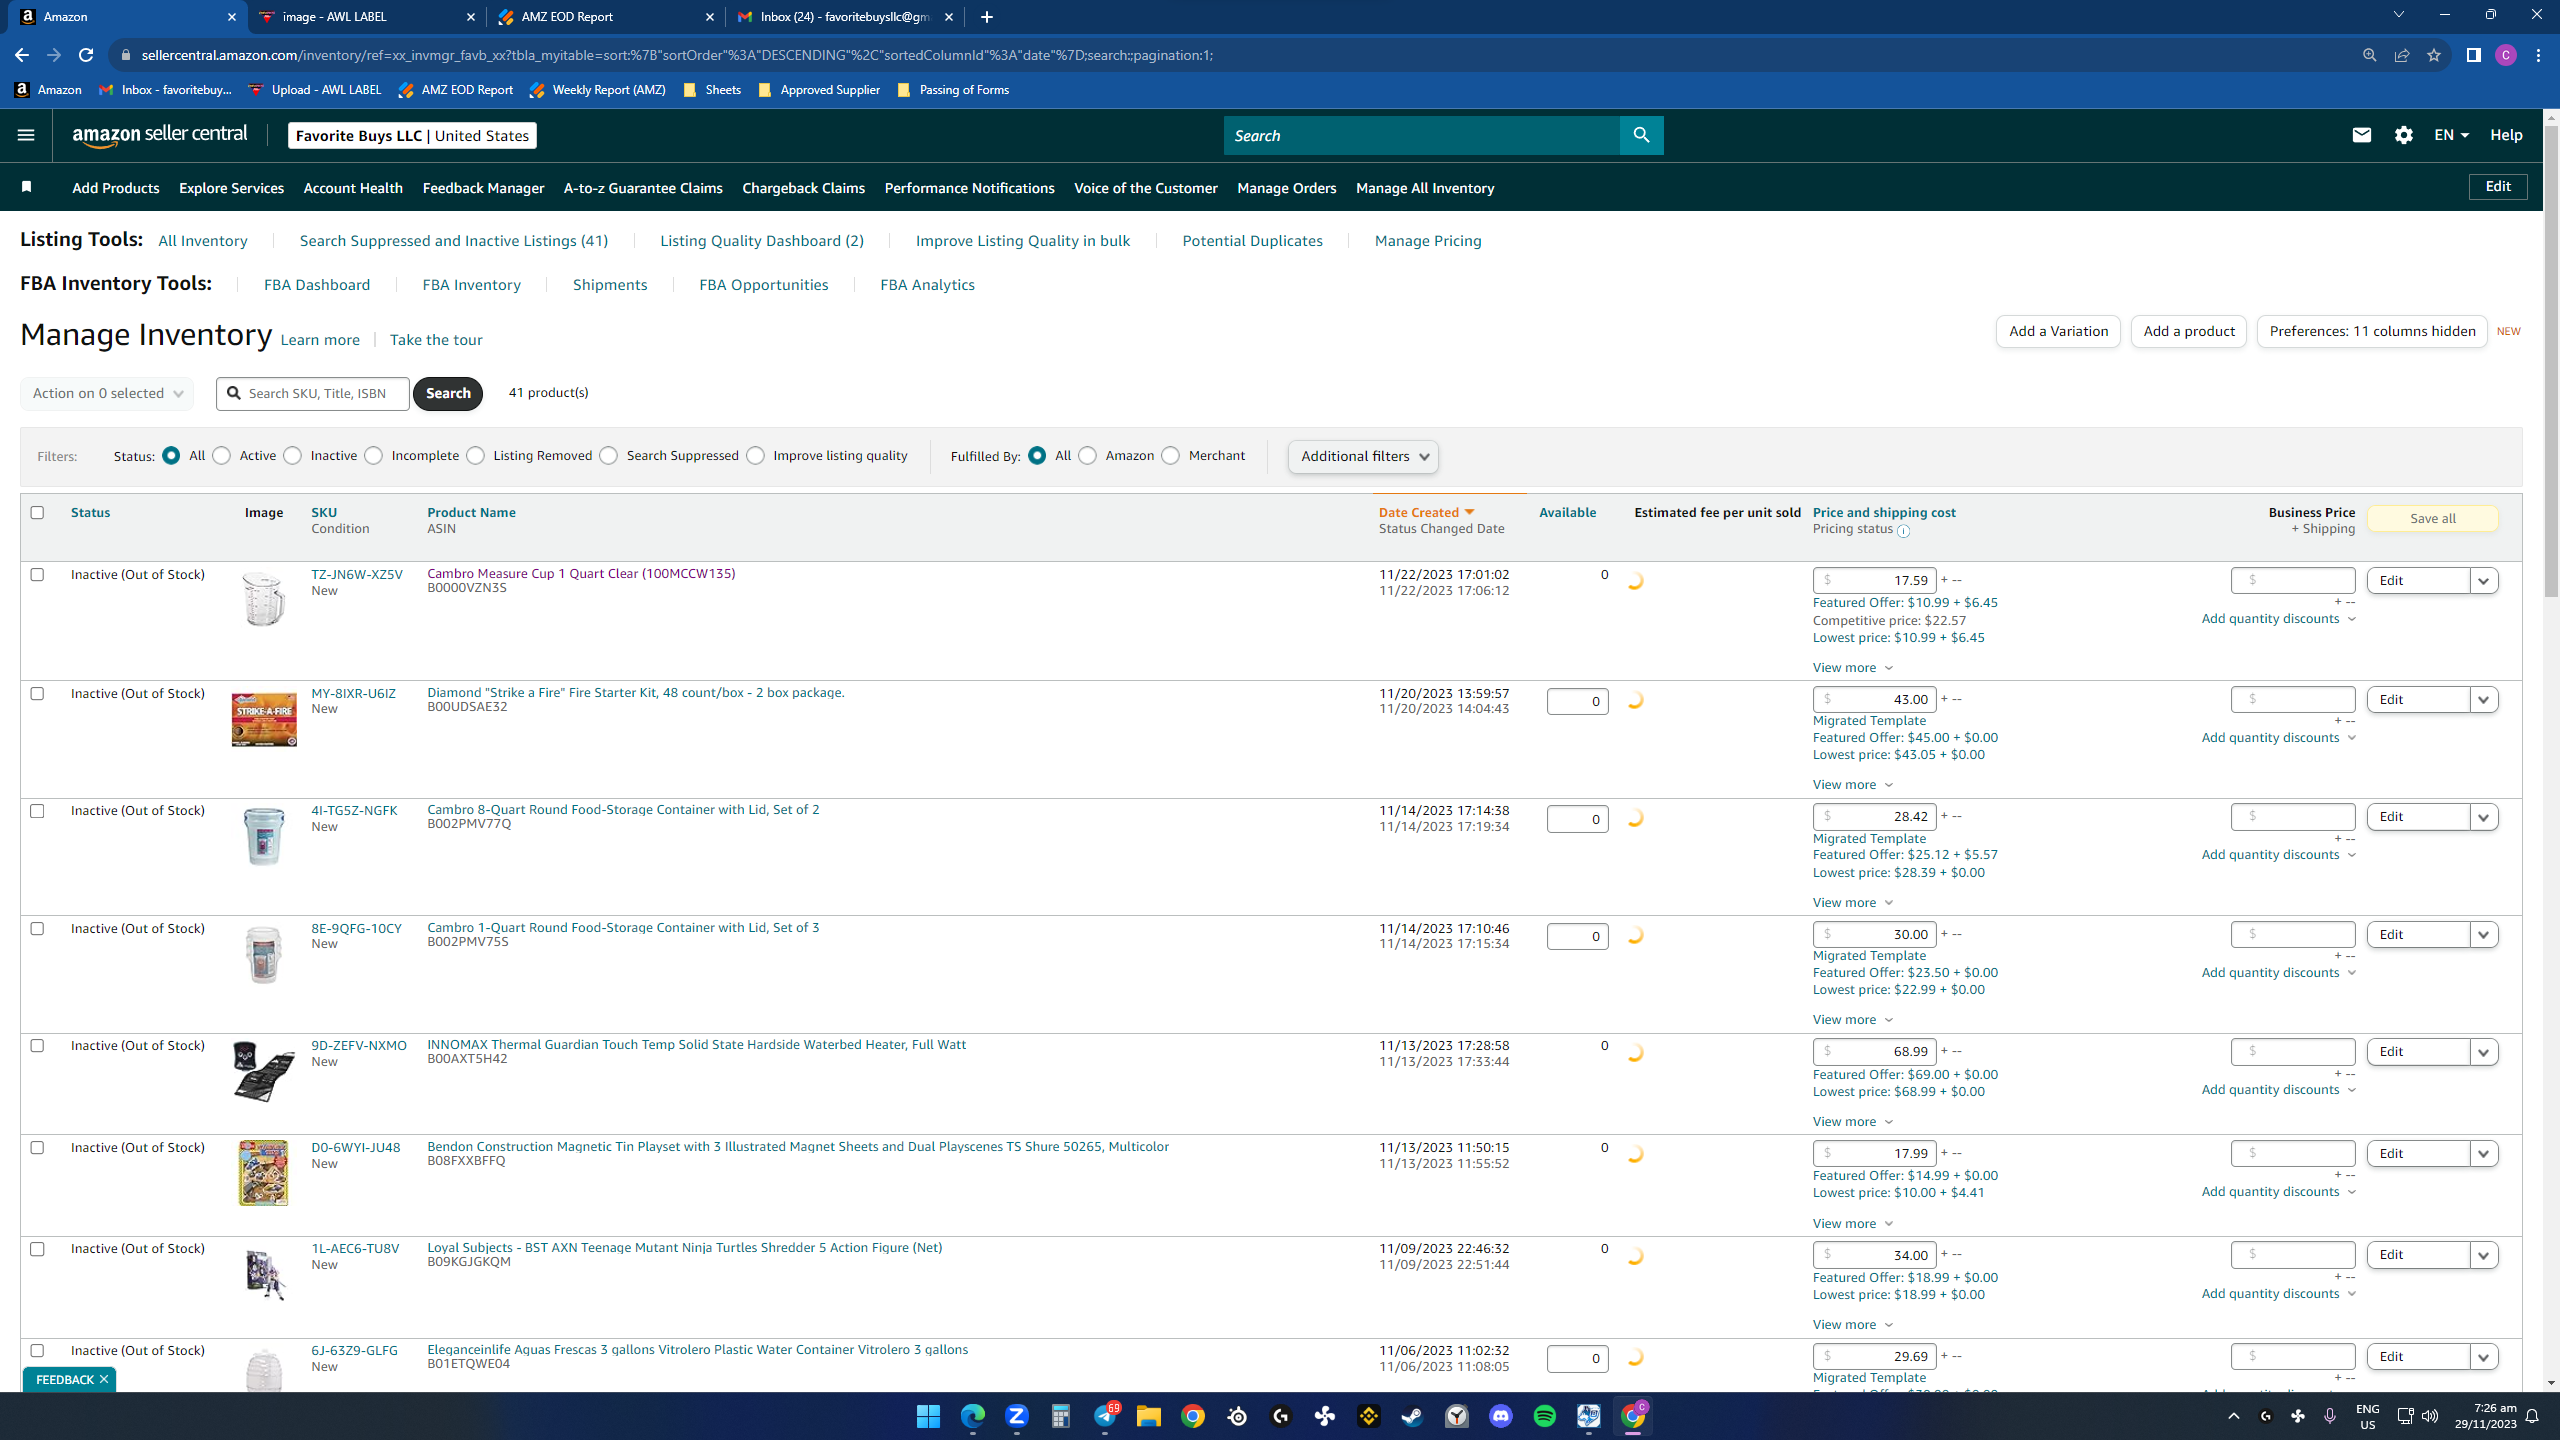The height and width of the screenshot is (1440, 2560).
Task: Click the browser back arrow
Action: coord(22,55)
